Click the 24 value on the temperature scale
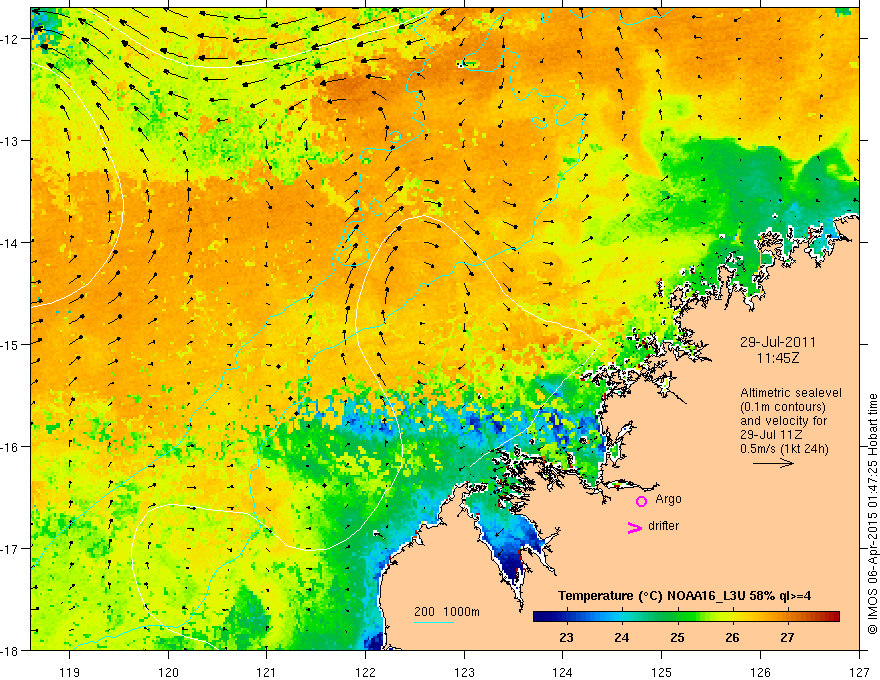880x680 pixels. click(622, 637)
